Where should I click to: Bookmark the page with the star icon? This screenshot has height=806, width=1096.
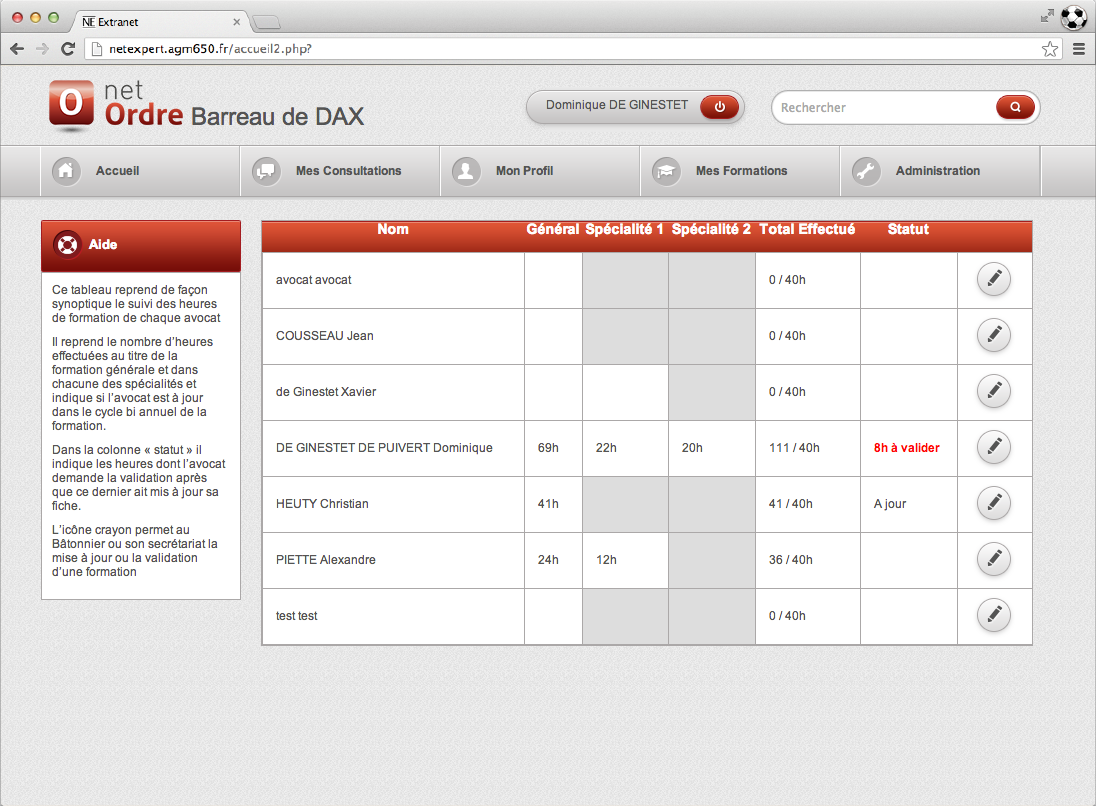[x=1049, y=49]
